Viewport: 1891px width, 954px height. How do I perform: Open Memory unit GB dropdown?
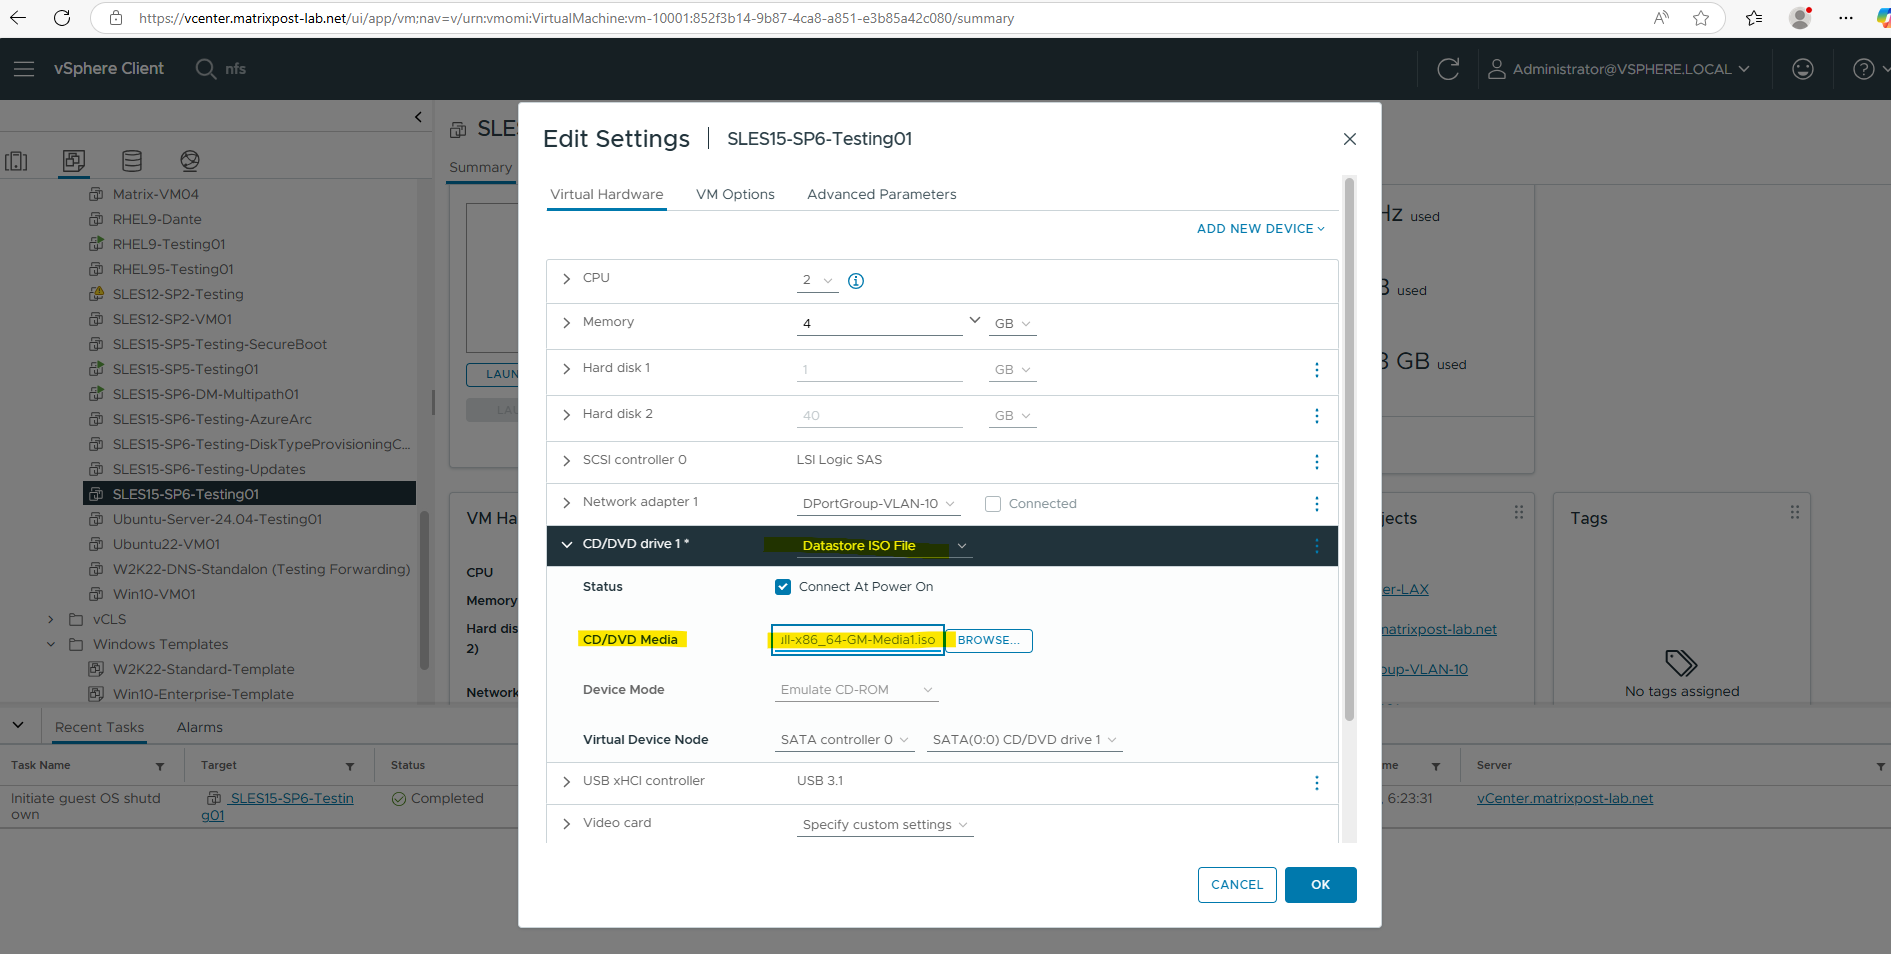point(1012,324)
